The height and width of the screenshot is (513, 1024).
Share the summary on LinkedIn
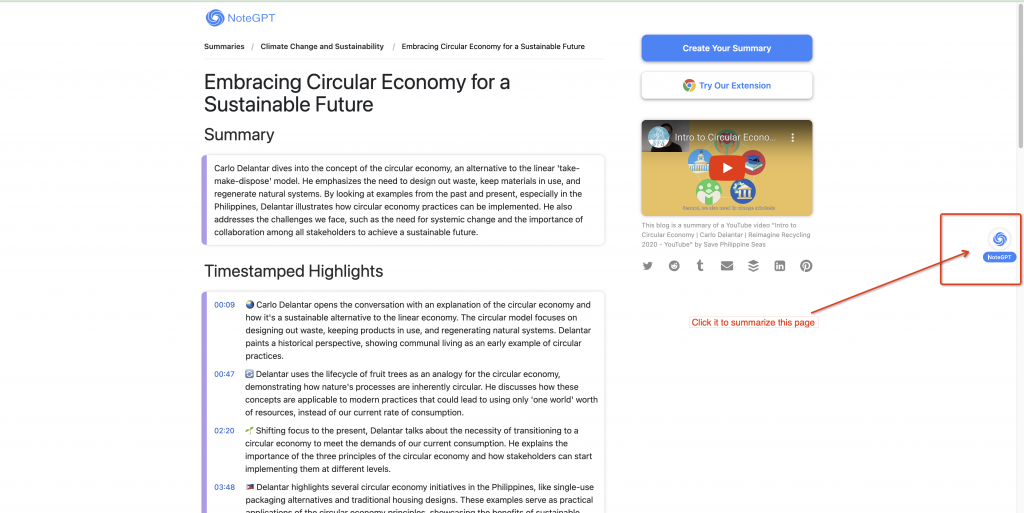pyautogui.click(x=779, y=266)
